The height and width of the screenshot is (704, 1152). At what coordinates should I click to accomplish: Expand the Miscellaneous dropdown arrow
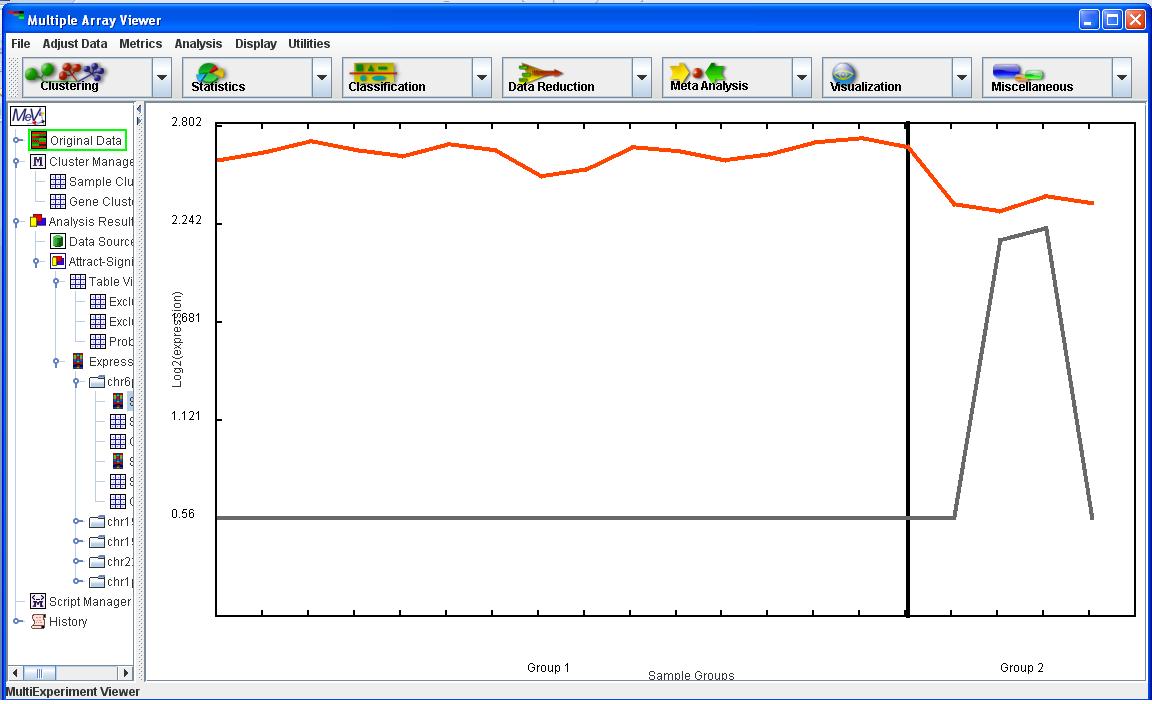click(1122, 77)
